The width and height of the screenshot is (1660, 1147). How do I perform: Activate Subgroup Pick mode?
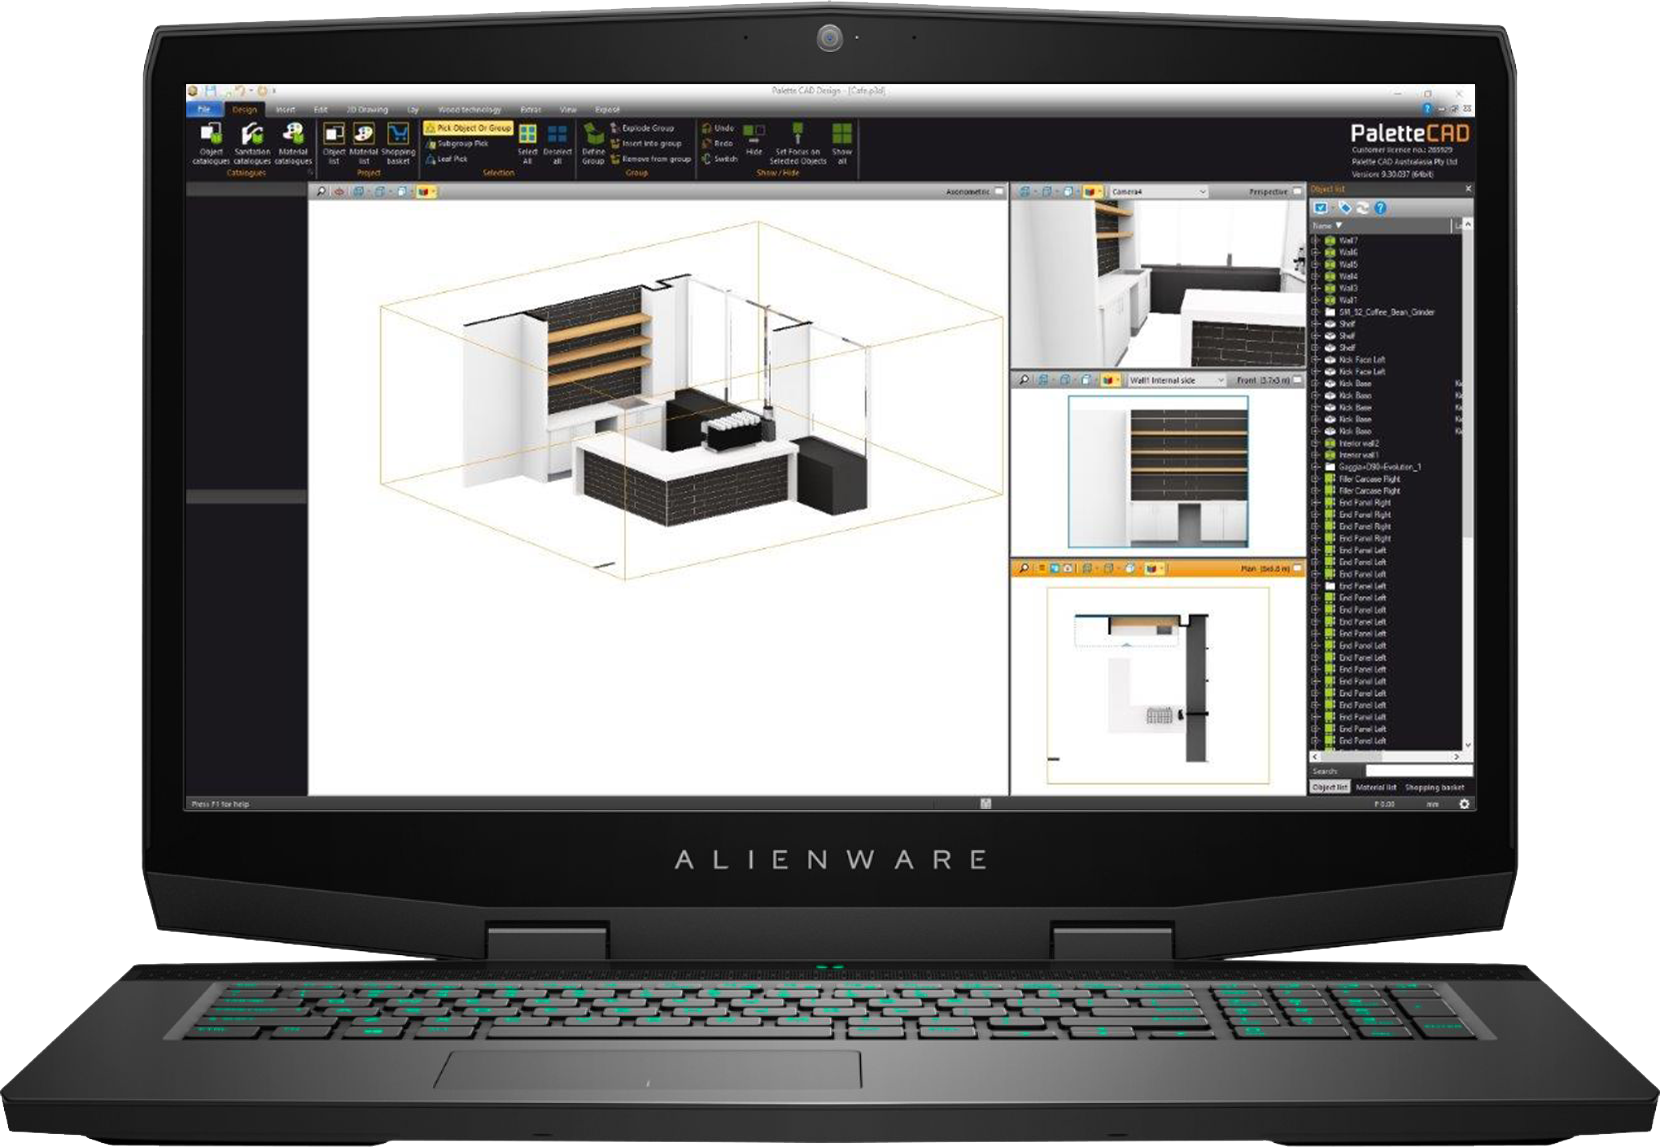coord(457,143)
